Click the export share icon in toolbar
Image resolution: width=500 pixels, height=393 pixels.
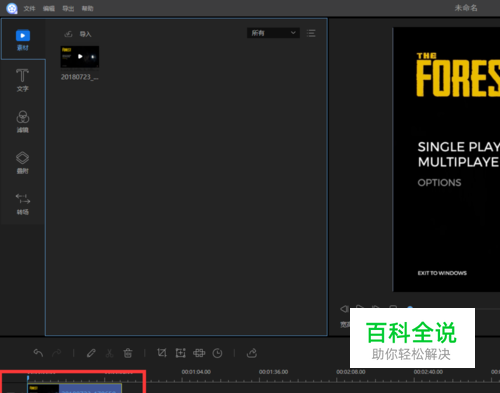252,353
